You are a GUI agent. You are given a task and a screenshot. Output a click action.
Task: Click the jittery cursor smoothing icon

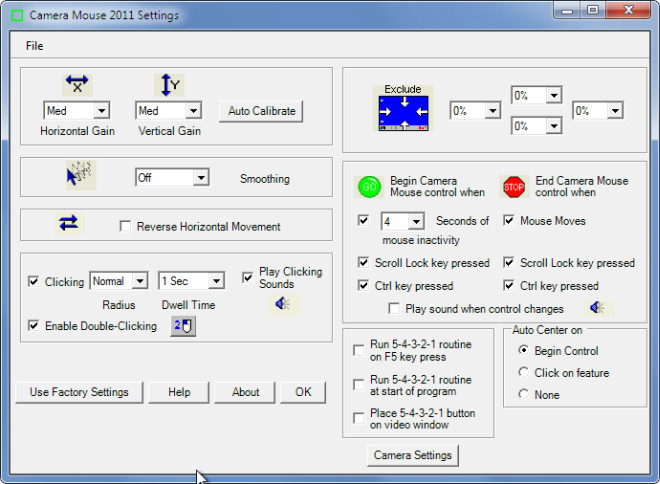point(81,175)
